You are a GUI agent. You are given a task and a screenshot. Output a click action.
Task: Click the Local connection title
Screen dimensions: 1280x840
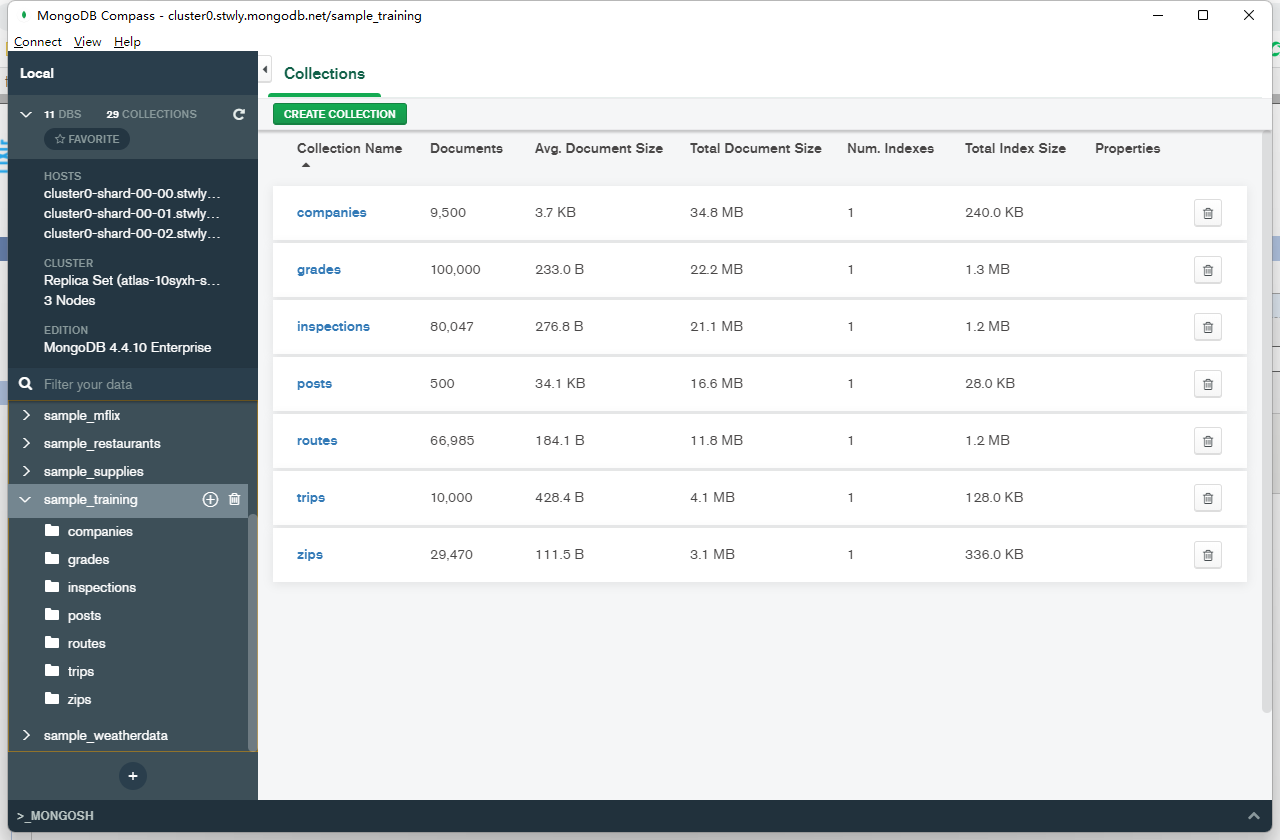point(37,74)
